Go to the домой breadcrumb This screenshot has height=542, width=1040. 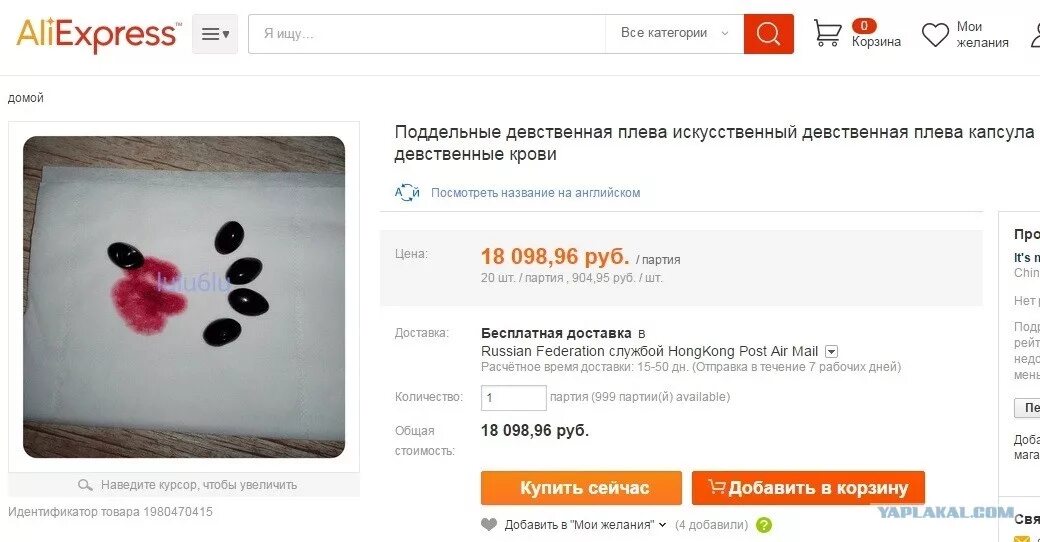point(26,98)
